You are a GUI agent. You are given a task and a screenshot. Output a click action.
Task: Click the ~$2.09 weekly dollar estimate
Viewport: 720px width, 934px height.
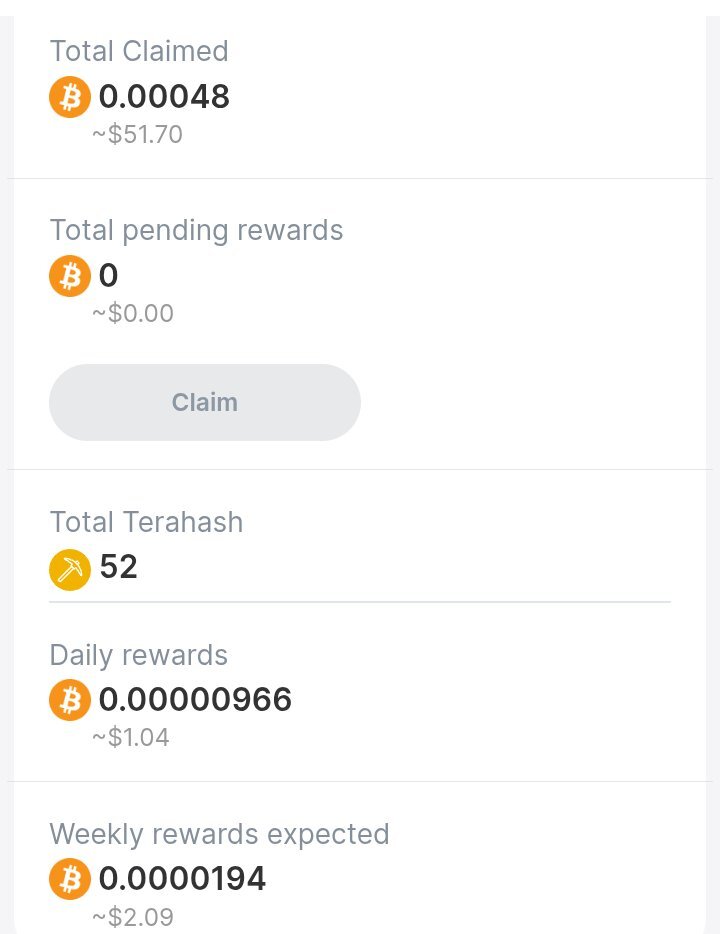point(133,917)
